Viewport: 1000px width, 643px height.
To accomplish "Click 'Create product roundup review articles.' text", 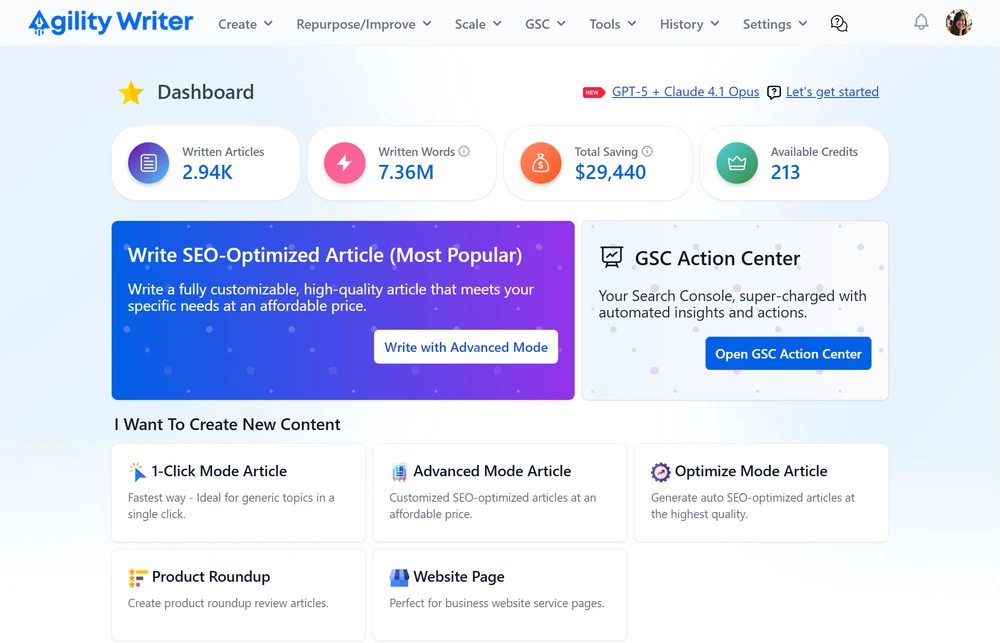I will (x=228, y=603).
